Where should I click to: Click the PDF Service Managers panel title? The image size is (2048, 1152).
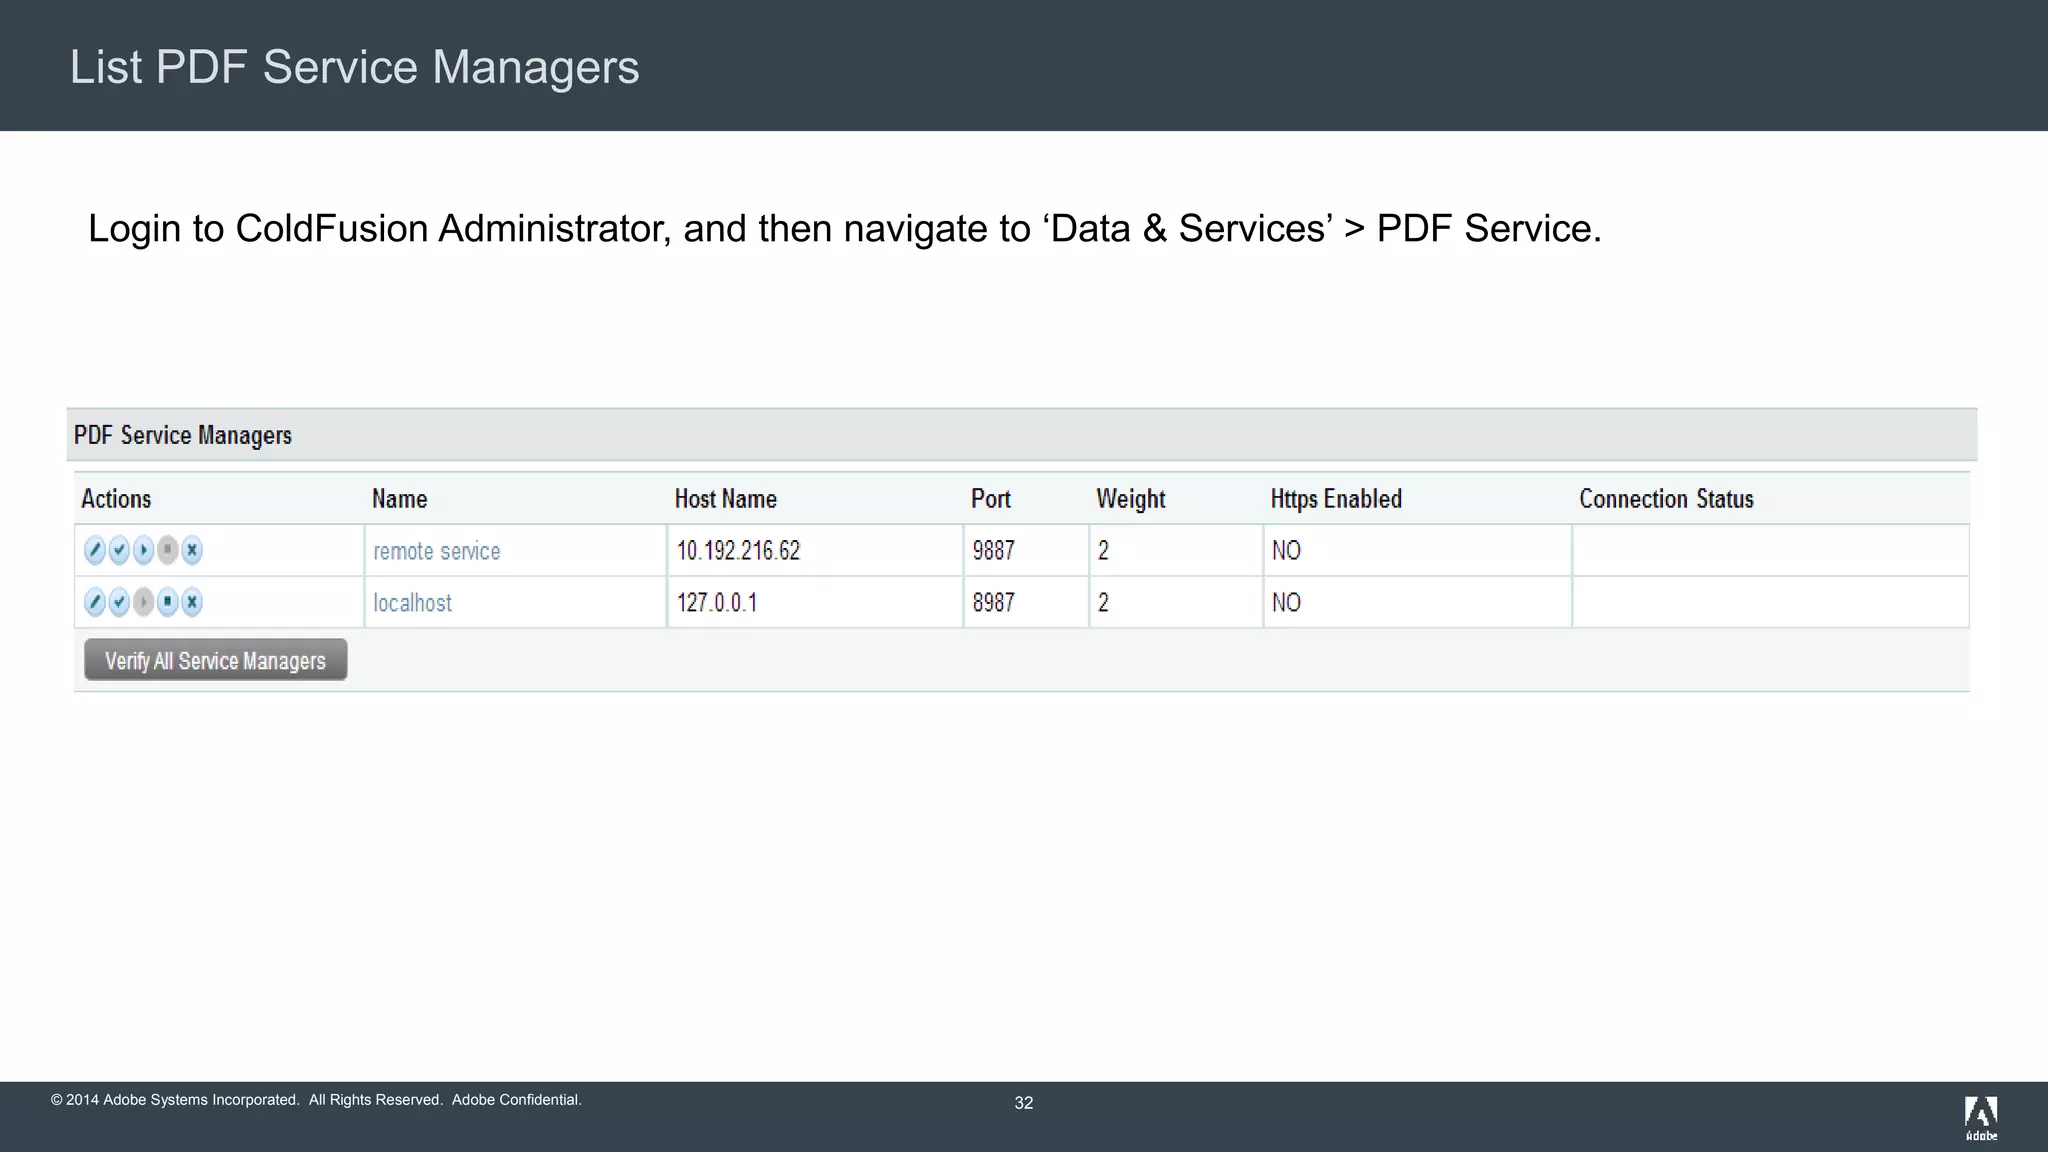[183, 435]
